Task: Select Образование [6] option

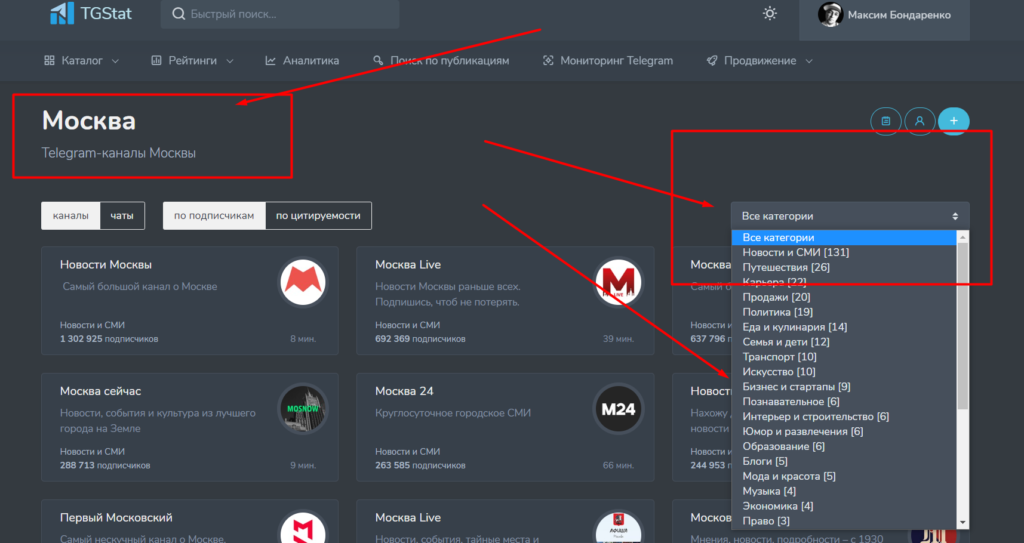Action: (x=844, y=446)
